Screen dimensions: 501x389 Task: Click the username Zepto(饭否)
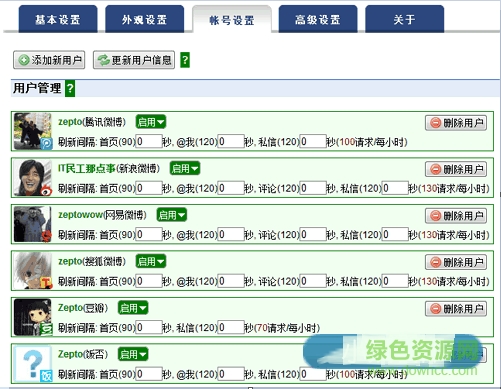83,354
